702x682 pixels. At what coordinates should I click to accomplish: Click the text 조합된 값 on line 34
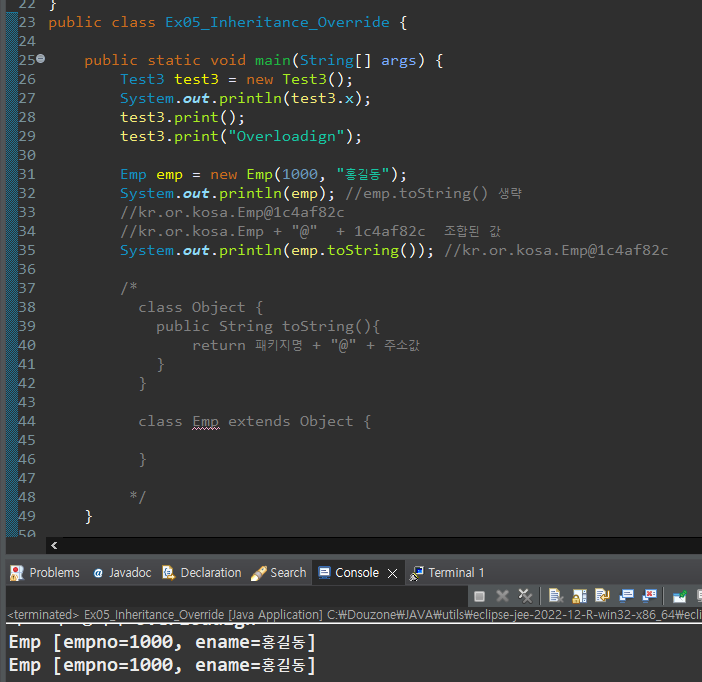472,231
